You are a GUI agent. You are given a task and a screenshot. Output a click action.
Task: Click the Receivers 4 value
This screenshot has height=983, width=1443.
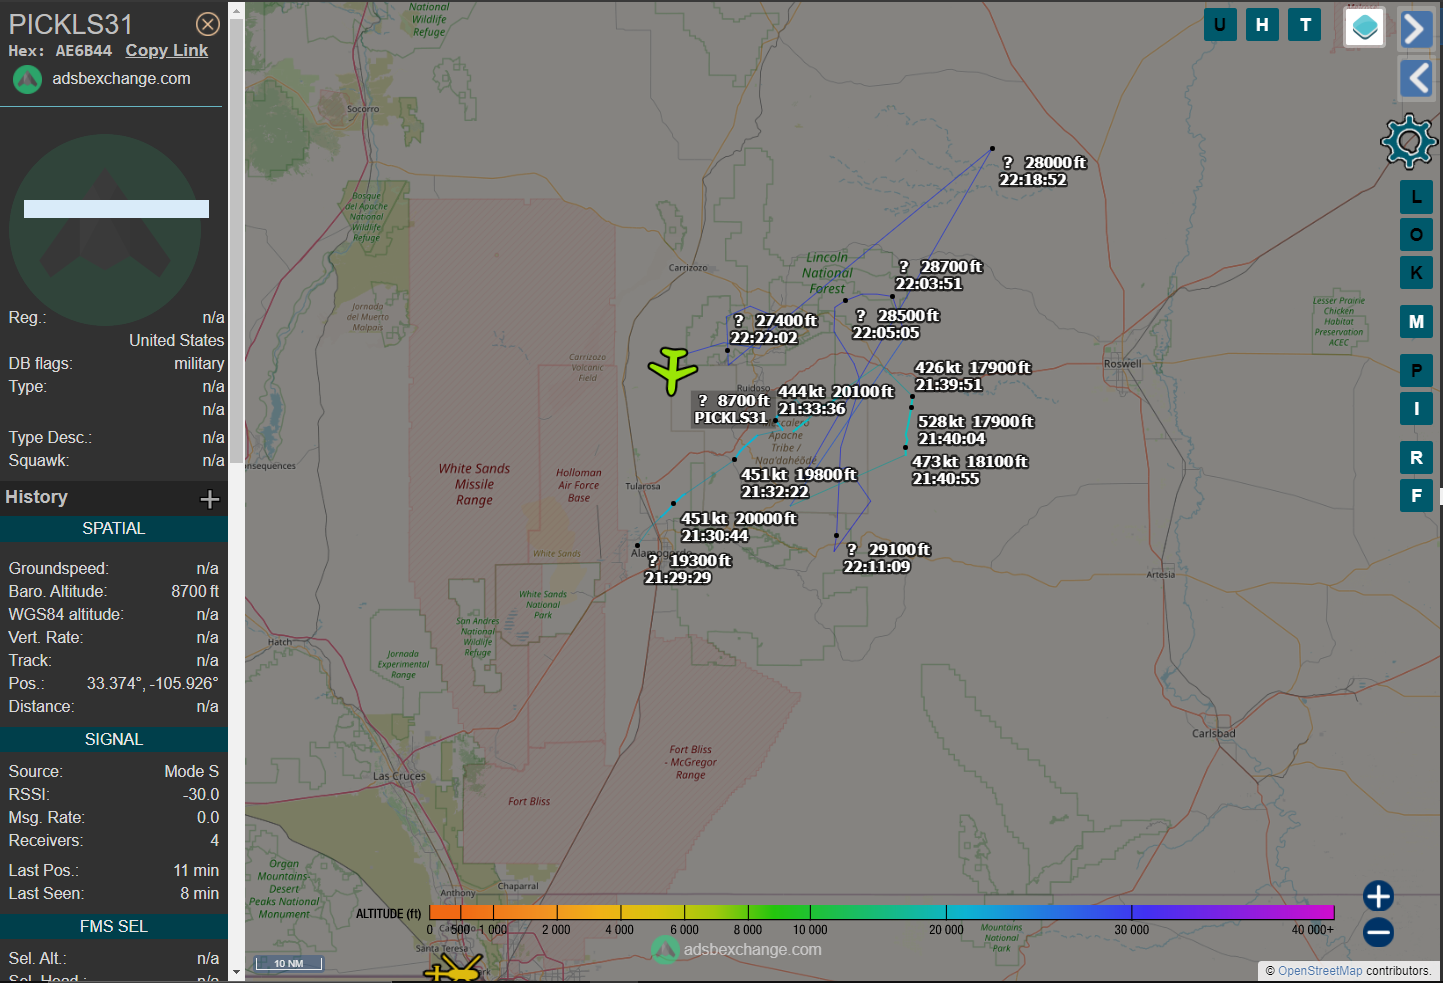pos(214,840)
